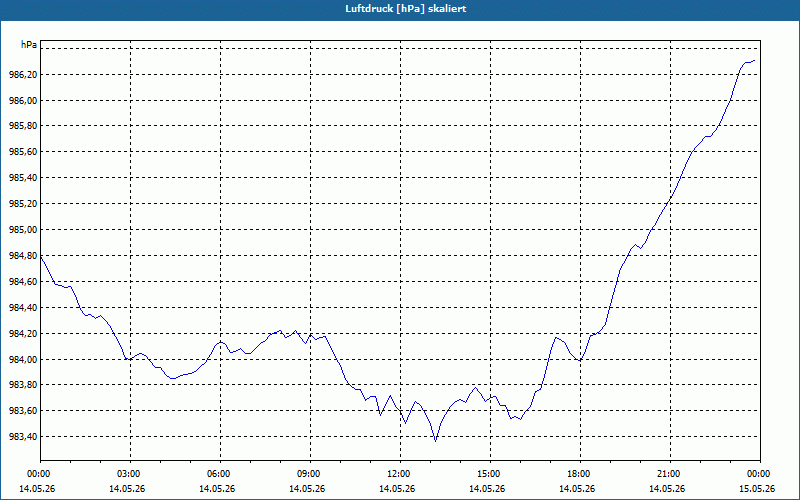Select the 14.05.26 date below 18:00
800x500 pixels.
[x=577, y=488]
